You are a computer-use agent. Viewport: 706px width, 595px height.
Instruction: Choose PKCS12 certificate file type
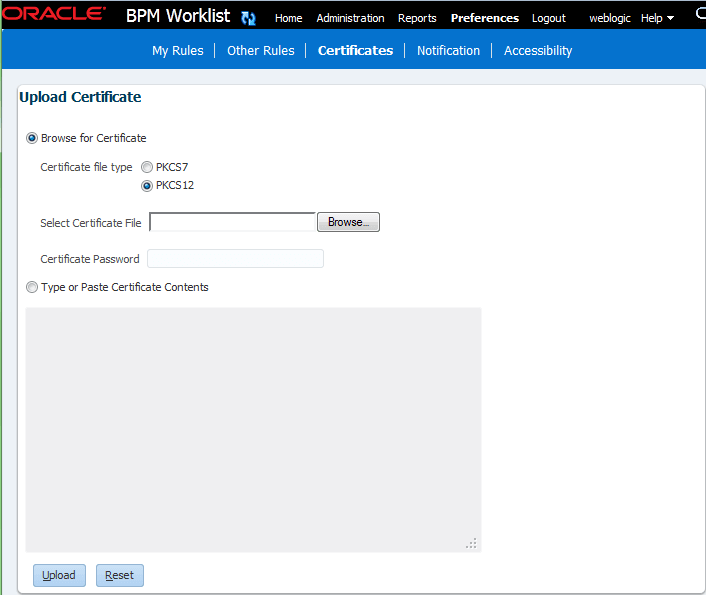click(x=147, y=186)
